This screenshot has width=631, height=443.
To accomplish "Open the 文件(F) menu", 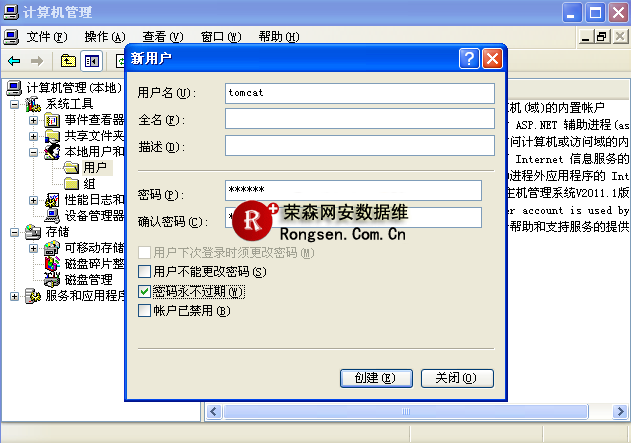I will coord(46,37).
